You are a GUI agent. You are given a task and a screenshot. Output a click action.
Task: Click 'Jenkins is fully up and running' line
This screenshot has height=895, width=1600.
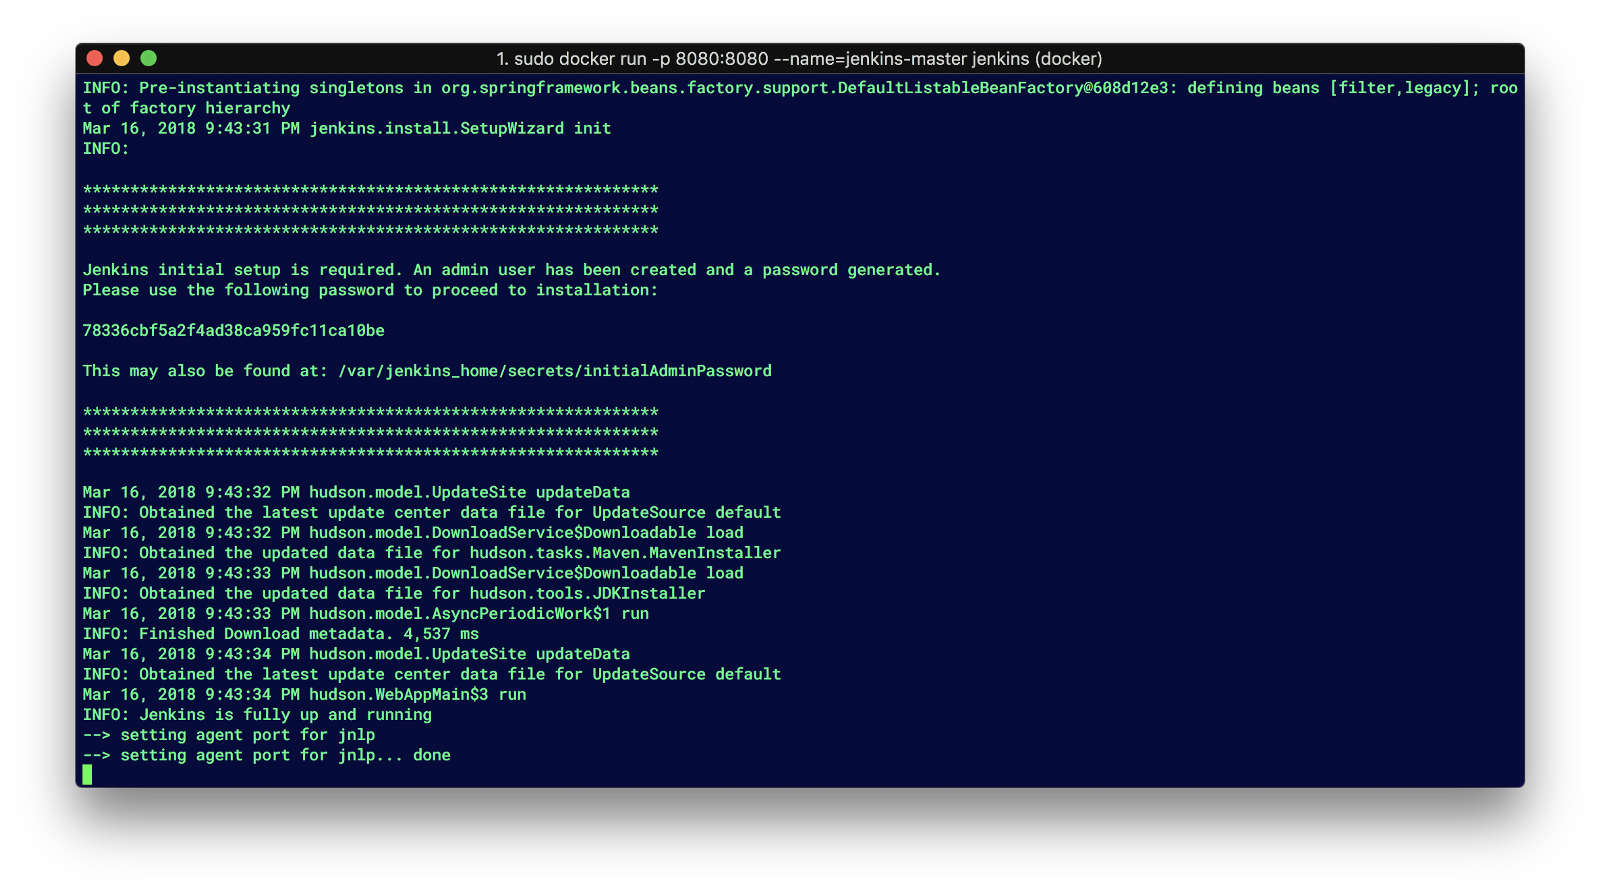pyautogui.click(x=257, y=714)
